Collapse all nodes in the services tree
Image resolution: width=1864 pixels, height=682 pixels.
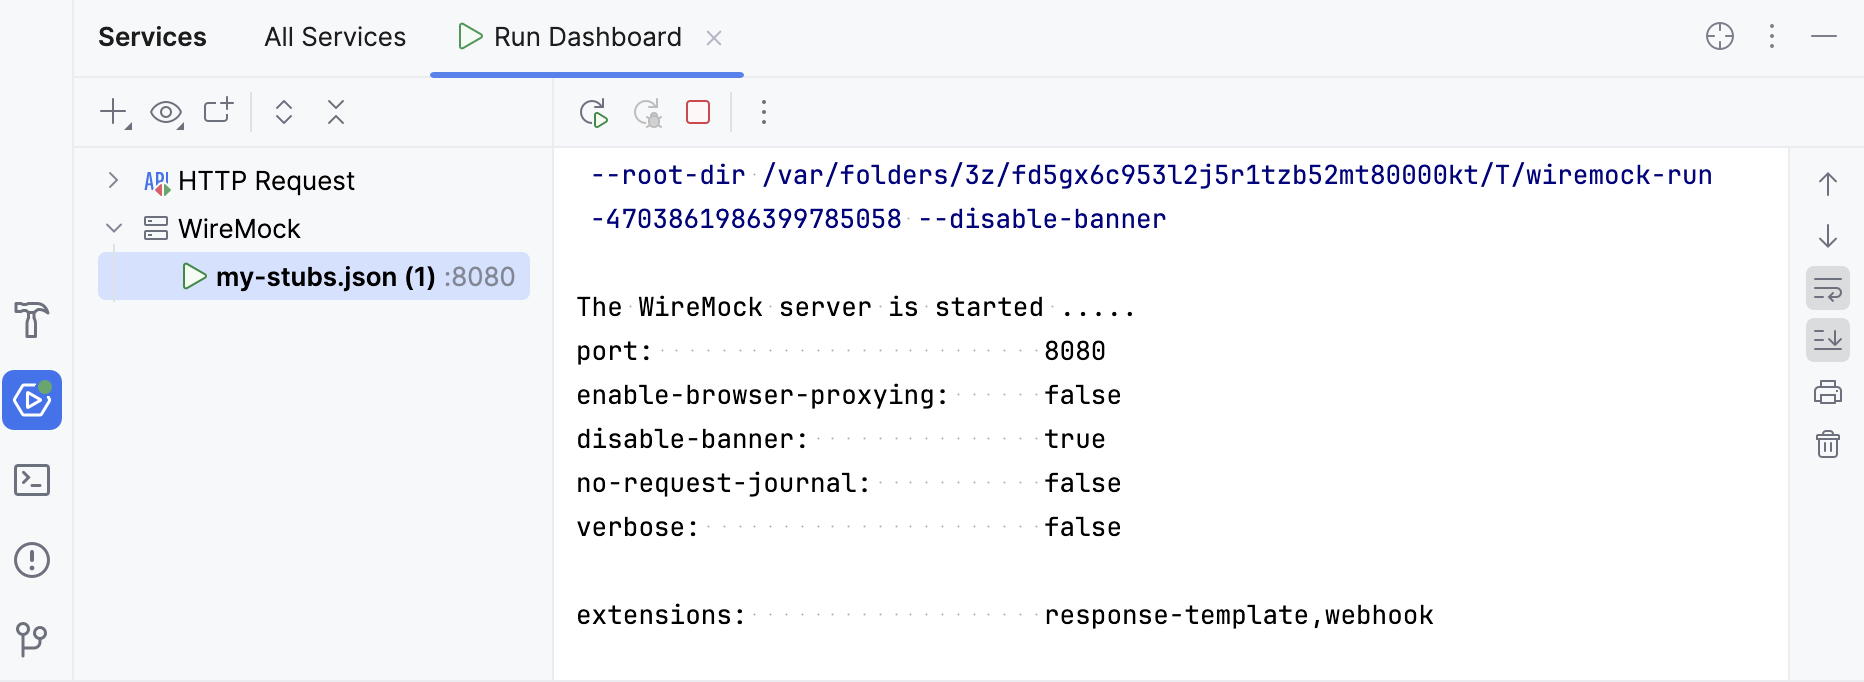(335, 112)
